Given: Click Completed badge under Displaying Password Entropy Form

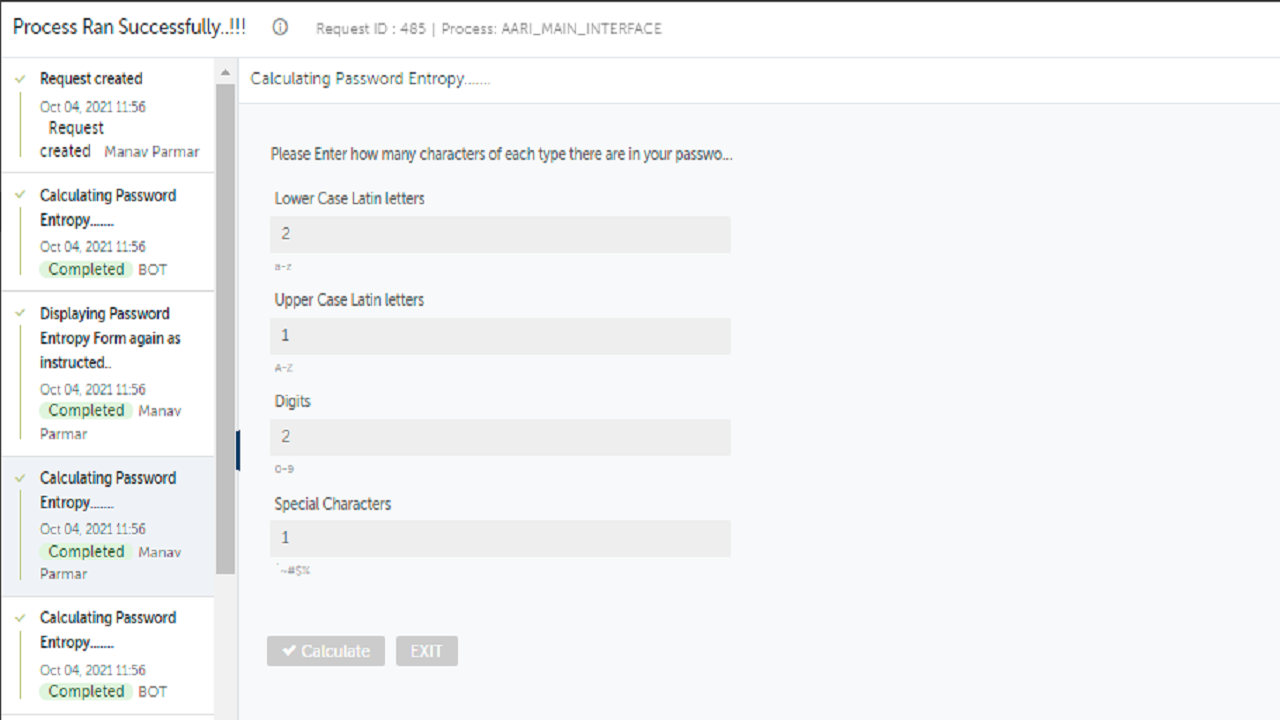Looking at the screenshot, I should tap(86, 410).
